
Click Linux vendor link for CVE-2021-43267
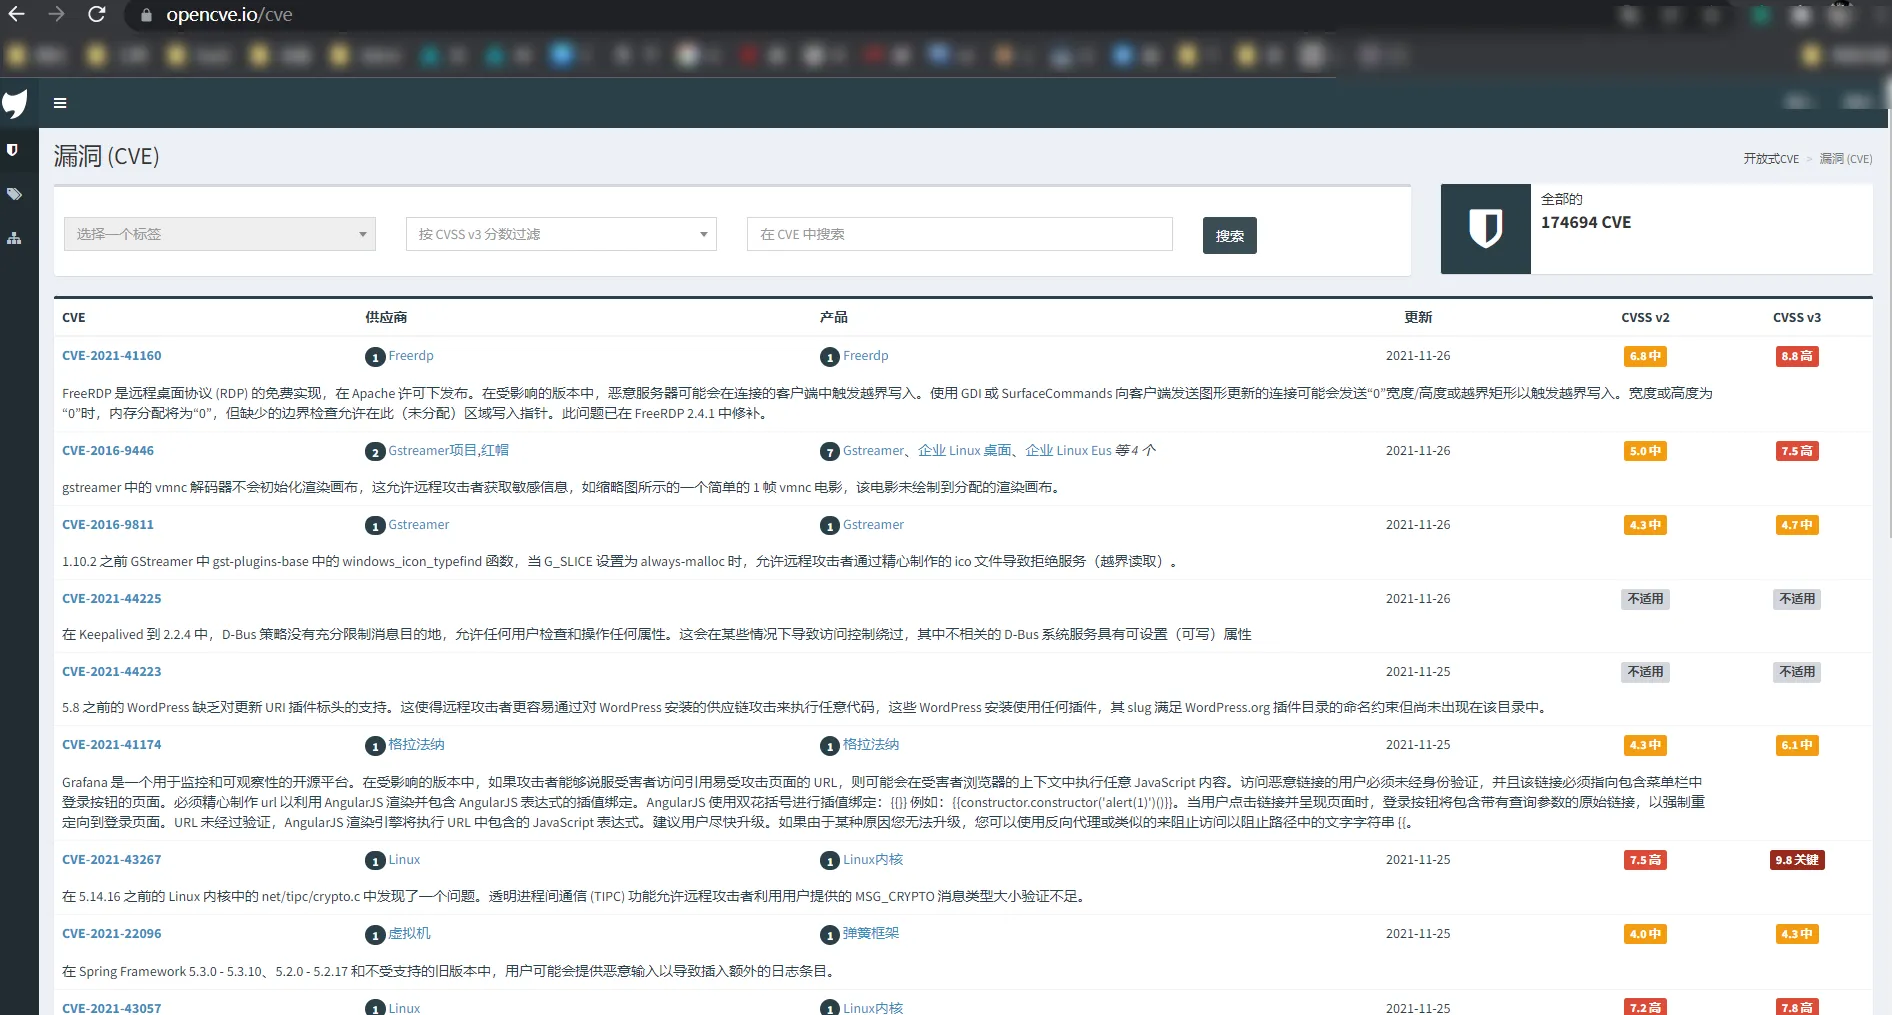coord(404,860)
